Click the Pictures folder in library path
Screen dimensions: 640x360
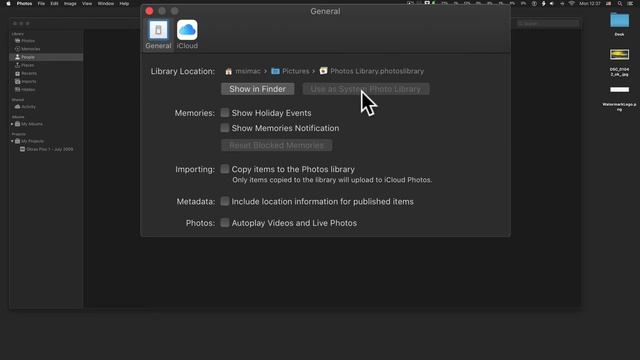click(x=290, y=71)
